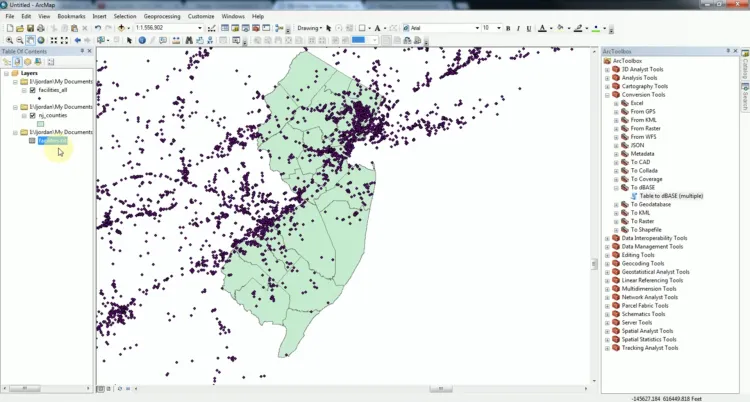Toggle the nj_counties layer visibility checkbox
The image size is (750, 402).
pyautogui.click(x=33, y=115)
